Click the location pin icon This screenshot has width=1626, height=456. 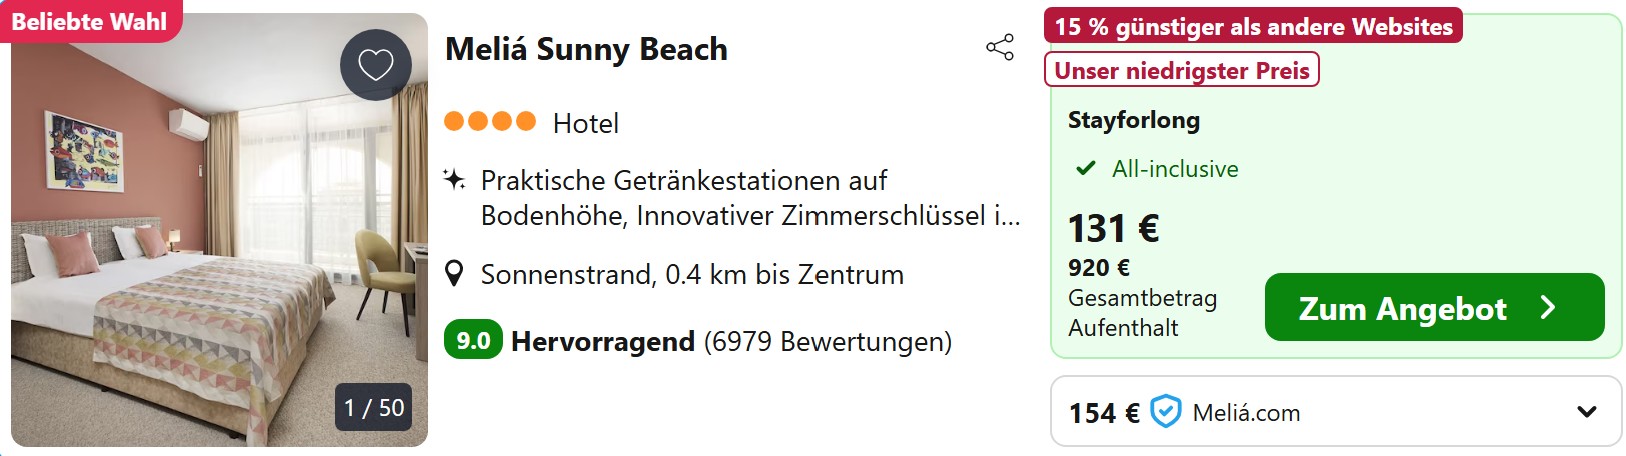[454, 274]
